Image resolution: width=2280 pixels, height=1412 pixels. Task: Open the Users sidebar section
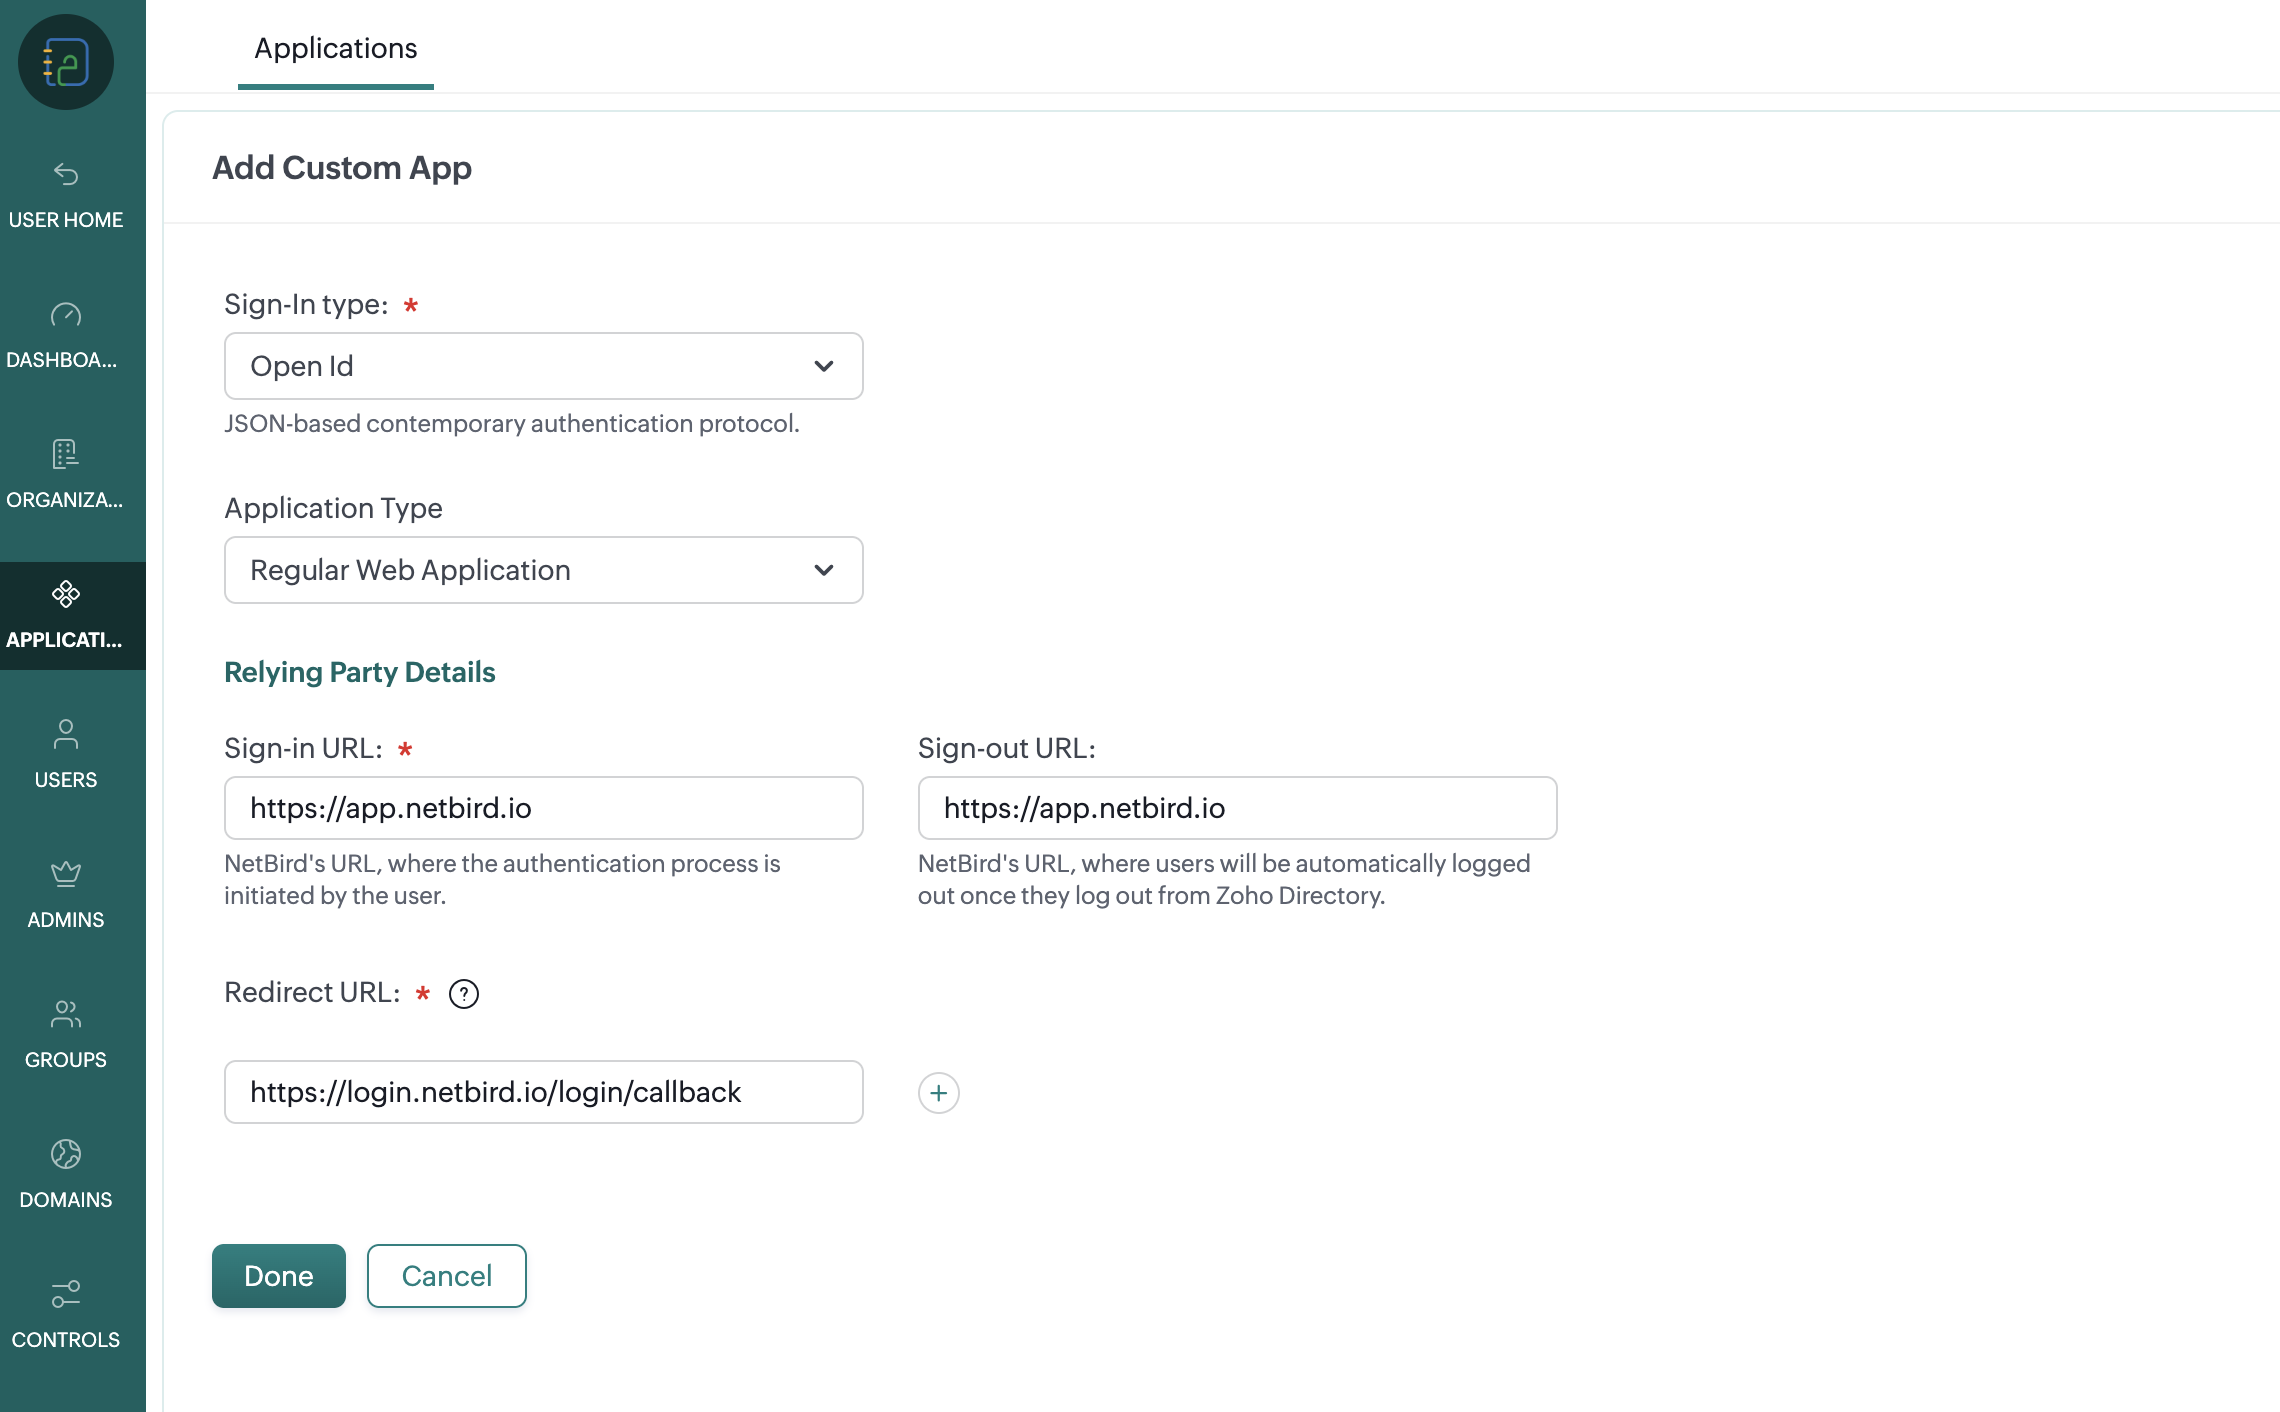click(66, 756)
